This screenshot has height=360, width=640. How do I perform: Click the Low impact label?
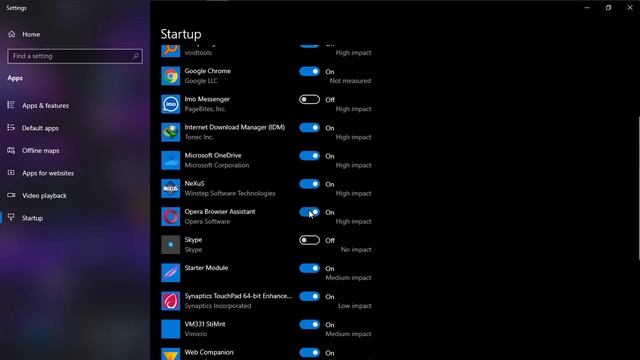(355, 306)
